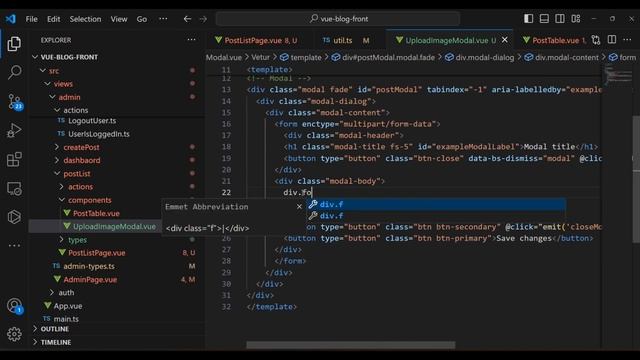Close the Emmet Abbreviation details popup
Viewport: 640px width, 360px height.
tap(299, 207)
